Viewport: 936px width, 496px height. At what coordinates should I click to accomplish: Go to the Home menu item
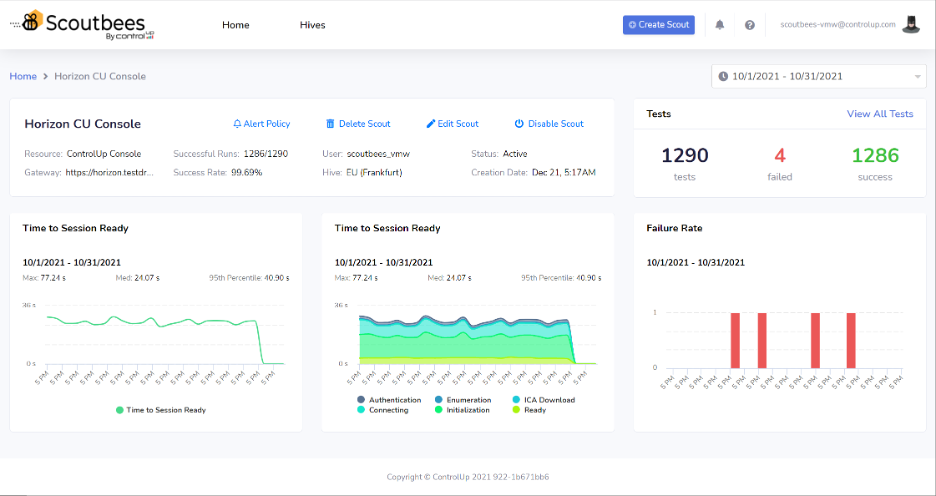click(236, 25)
